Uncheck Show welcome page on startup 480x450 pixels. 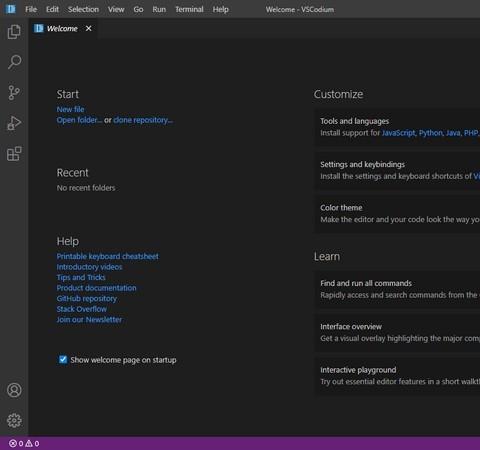tap(63, 359)
